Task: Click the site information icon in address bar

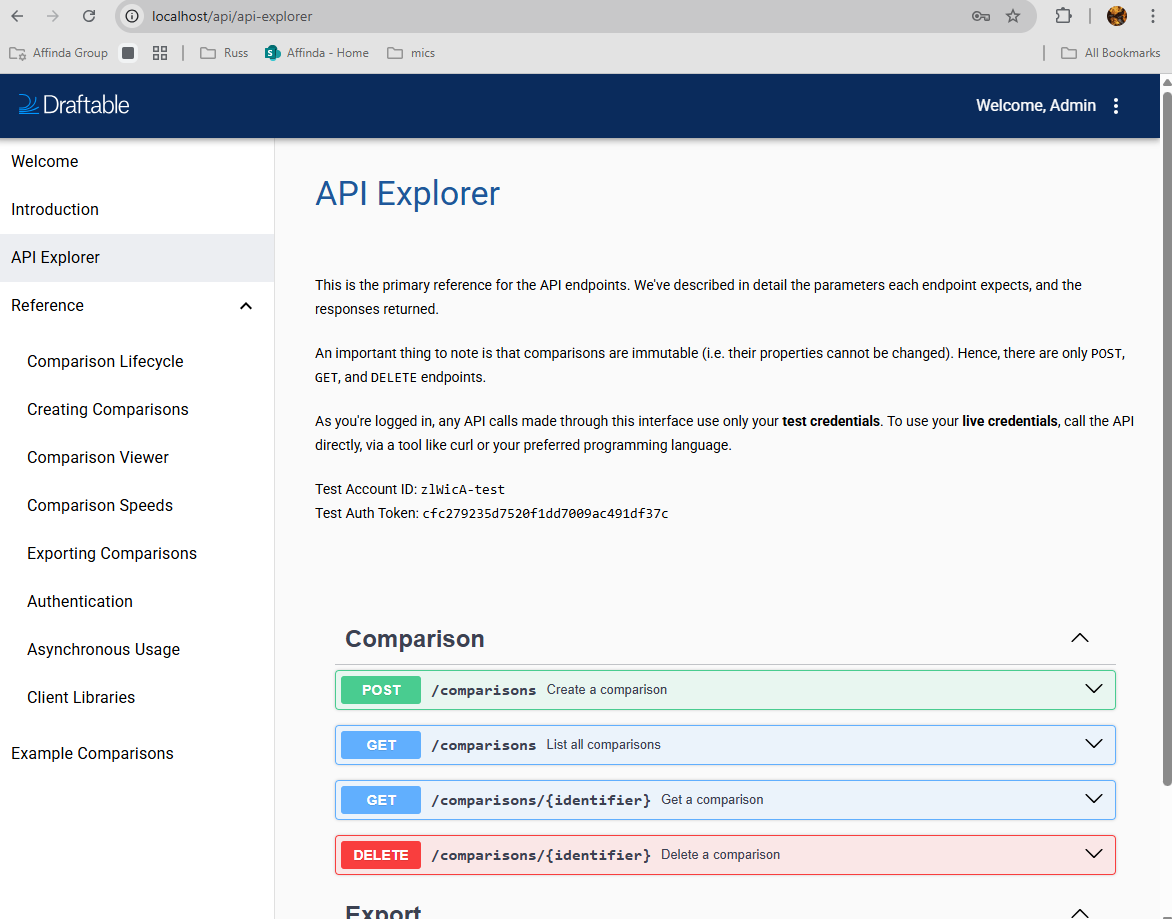Action: click(x=131, y=16)
